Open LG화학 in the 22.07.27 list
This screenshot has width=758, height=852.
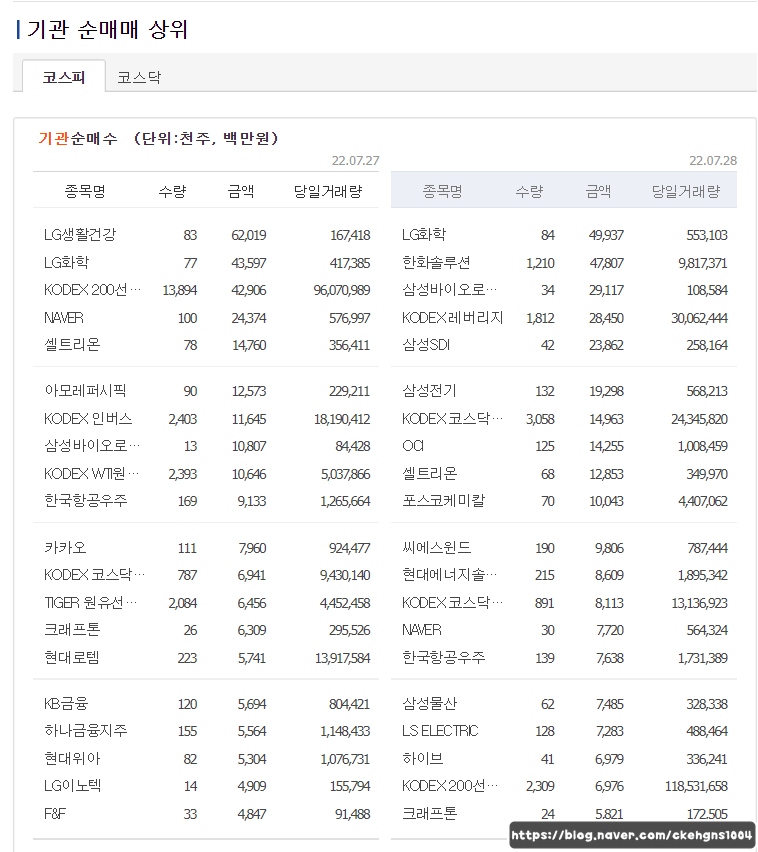click(66, 263)
